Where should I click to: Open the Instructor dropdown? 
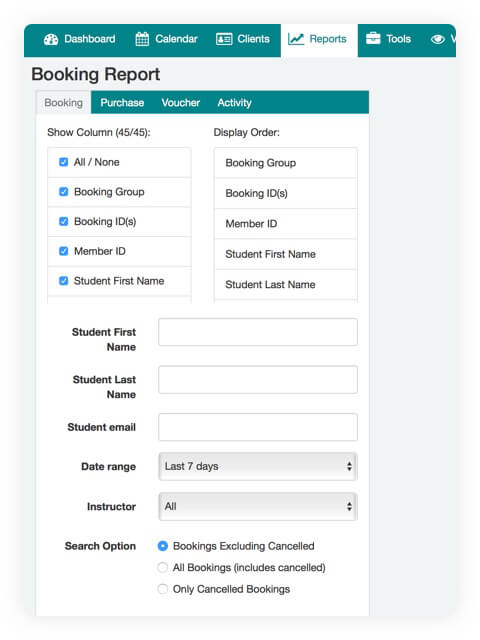click(258, 507)
